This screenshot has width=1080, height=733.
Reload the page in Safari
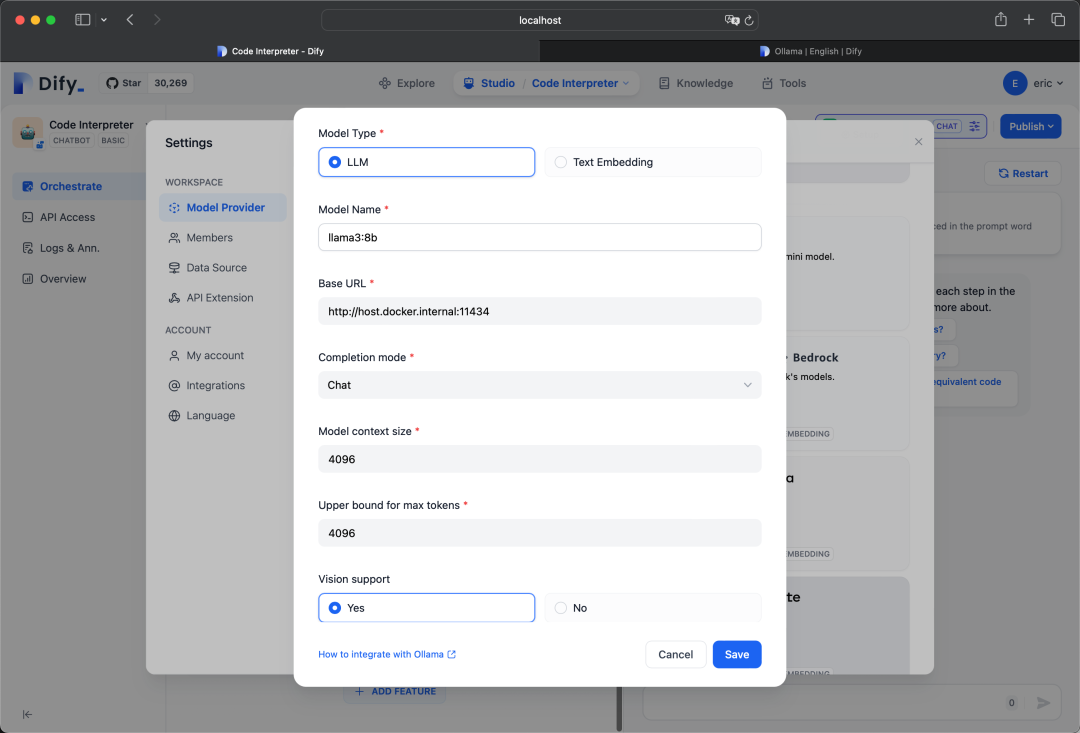point(749,20)
